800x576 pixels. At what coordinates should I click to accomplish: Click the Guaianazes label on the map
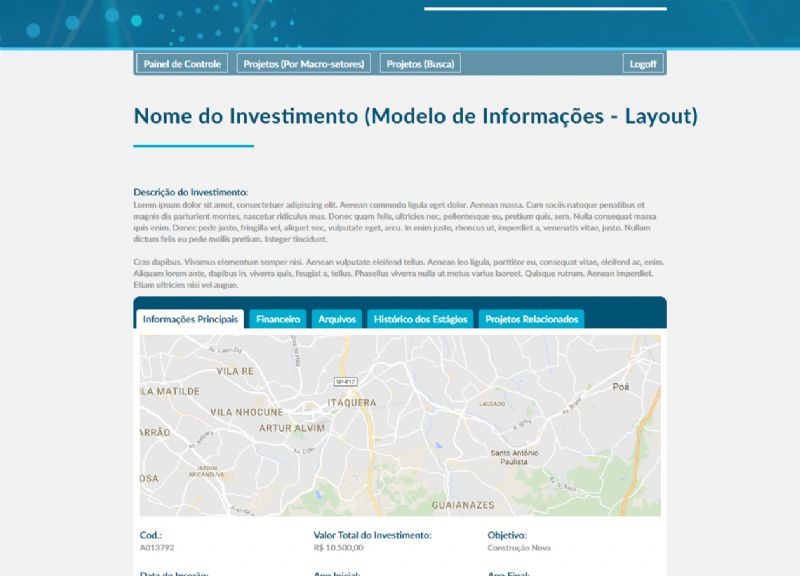pos(463,505)
